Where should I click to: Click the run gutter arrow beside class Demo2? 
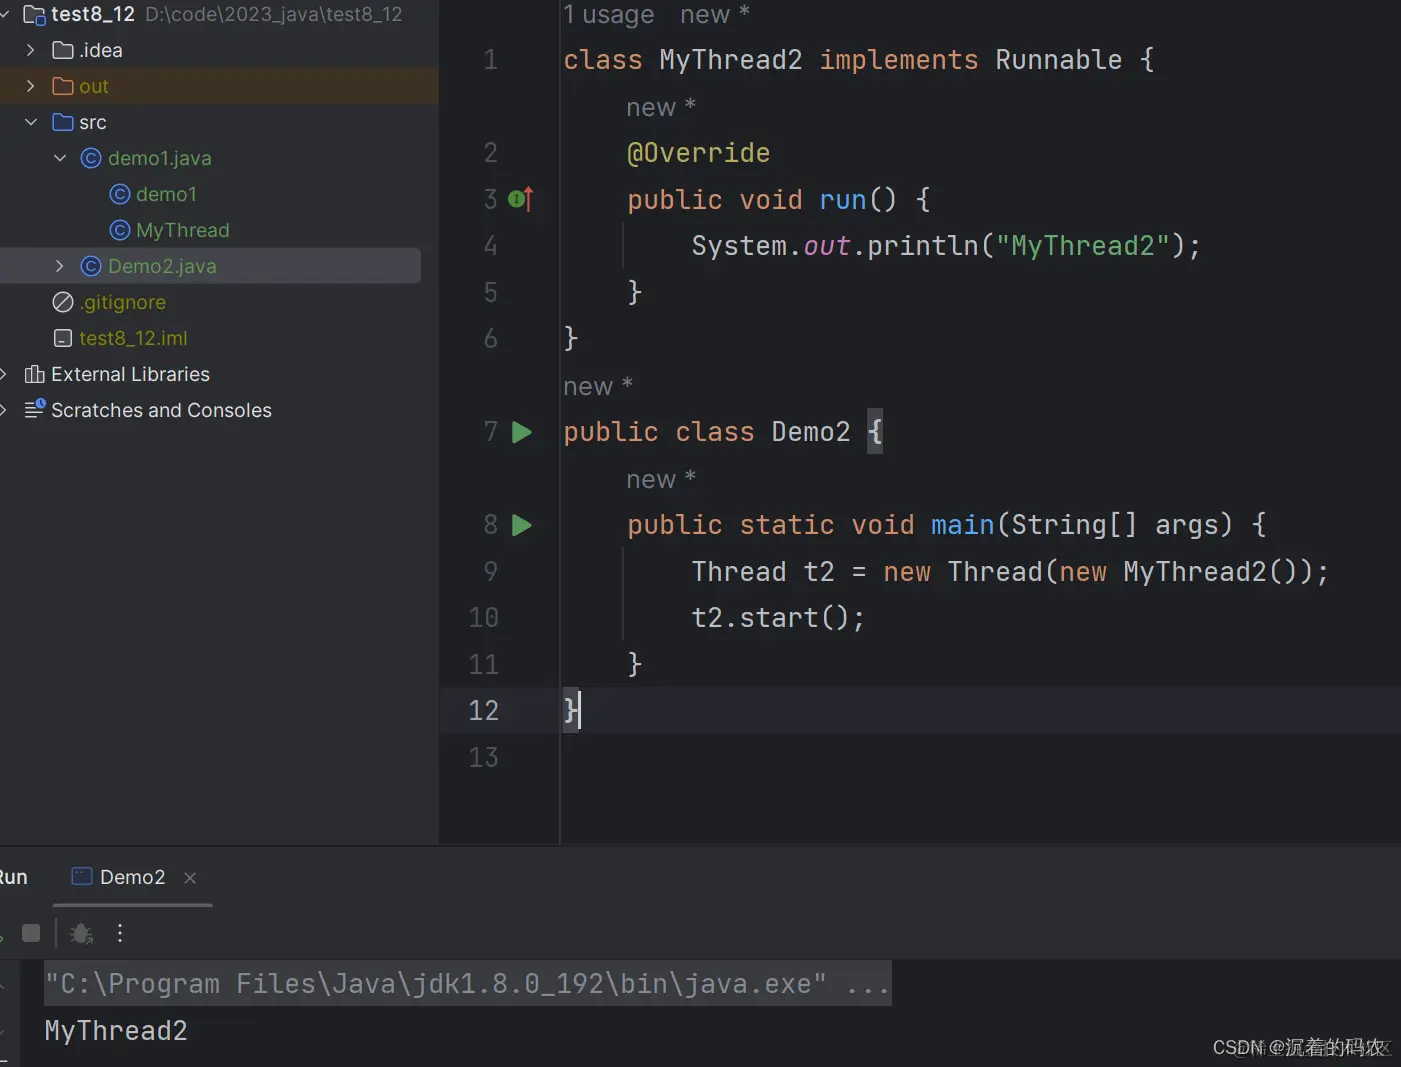tap(522, 432)
